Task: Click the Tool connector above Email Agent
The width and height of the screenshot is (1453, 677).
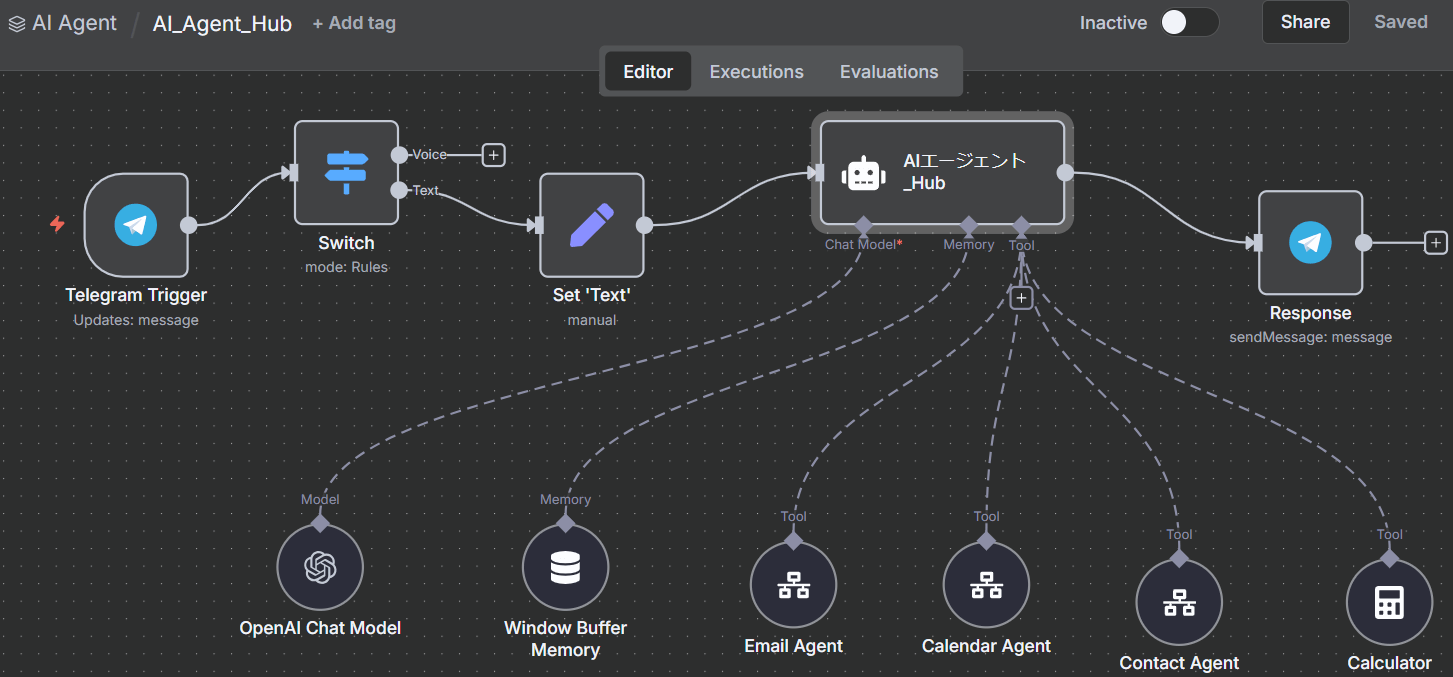Action: point(793,540)
